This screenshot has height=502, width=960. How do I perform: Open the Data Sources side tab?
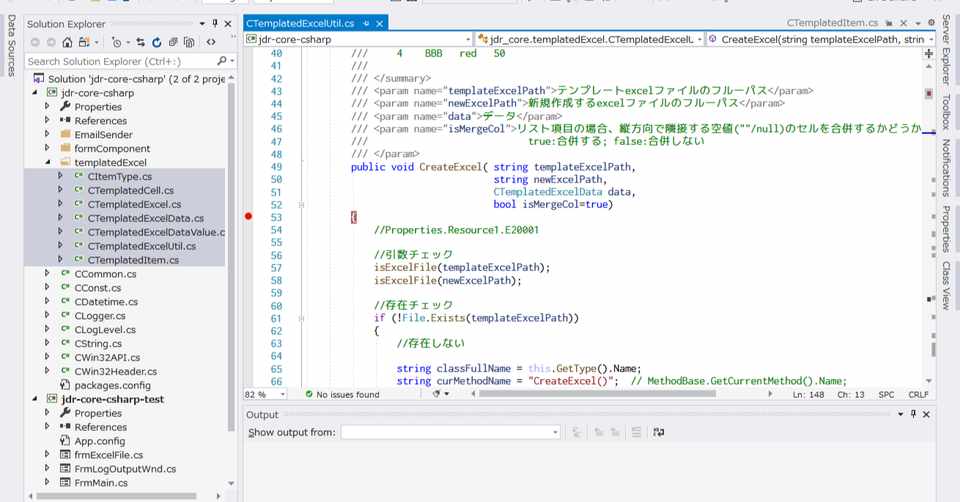(x=11, y=46)
